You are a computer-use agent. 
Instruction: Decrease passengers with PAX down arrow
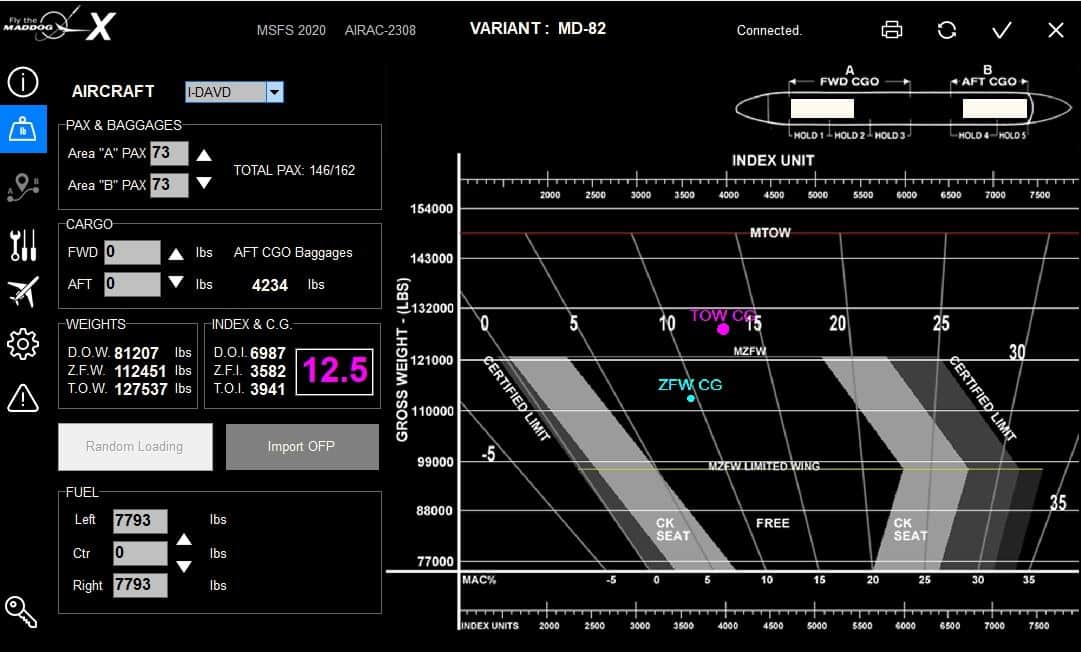[x=204, y=183]
